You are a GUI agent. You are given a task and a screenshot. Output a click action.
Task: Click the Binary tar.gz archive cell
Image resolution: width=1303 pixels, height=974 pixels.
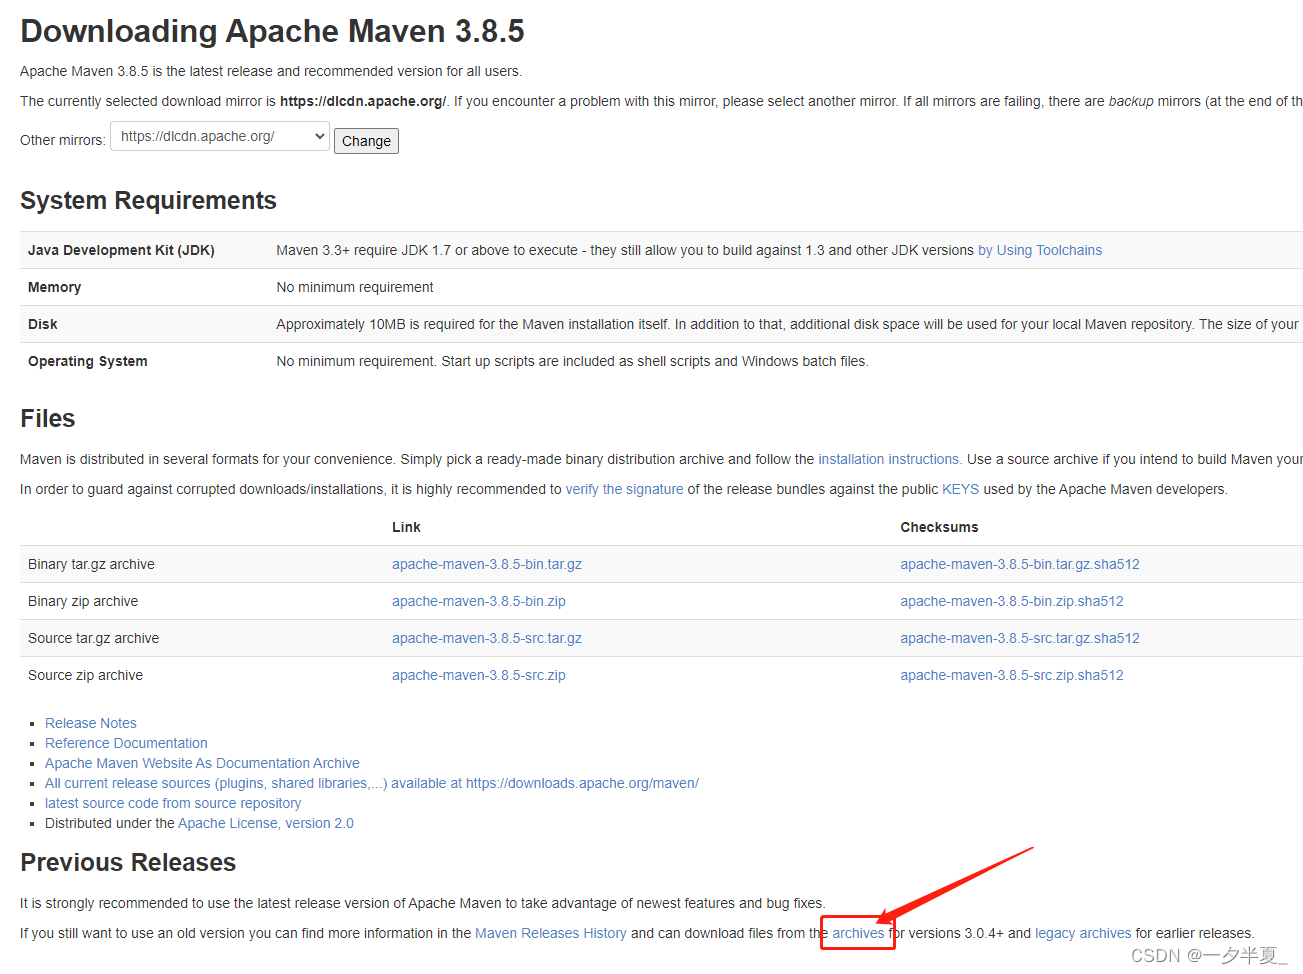coord(91,564)
